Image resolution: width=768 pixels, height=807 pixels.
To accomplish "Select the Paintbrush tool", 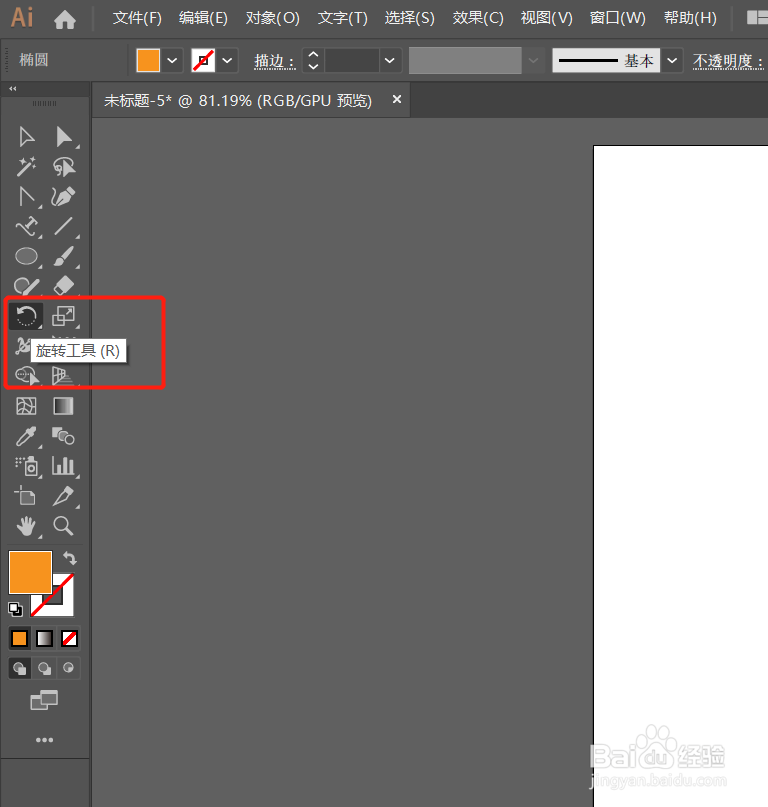I will click(64, 256).
